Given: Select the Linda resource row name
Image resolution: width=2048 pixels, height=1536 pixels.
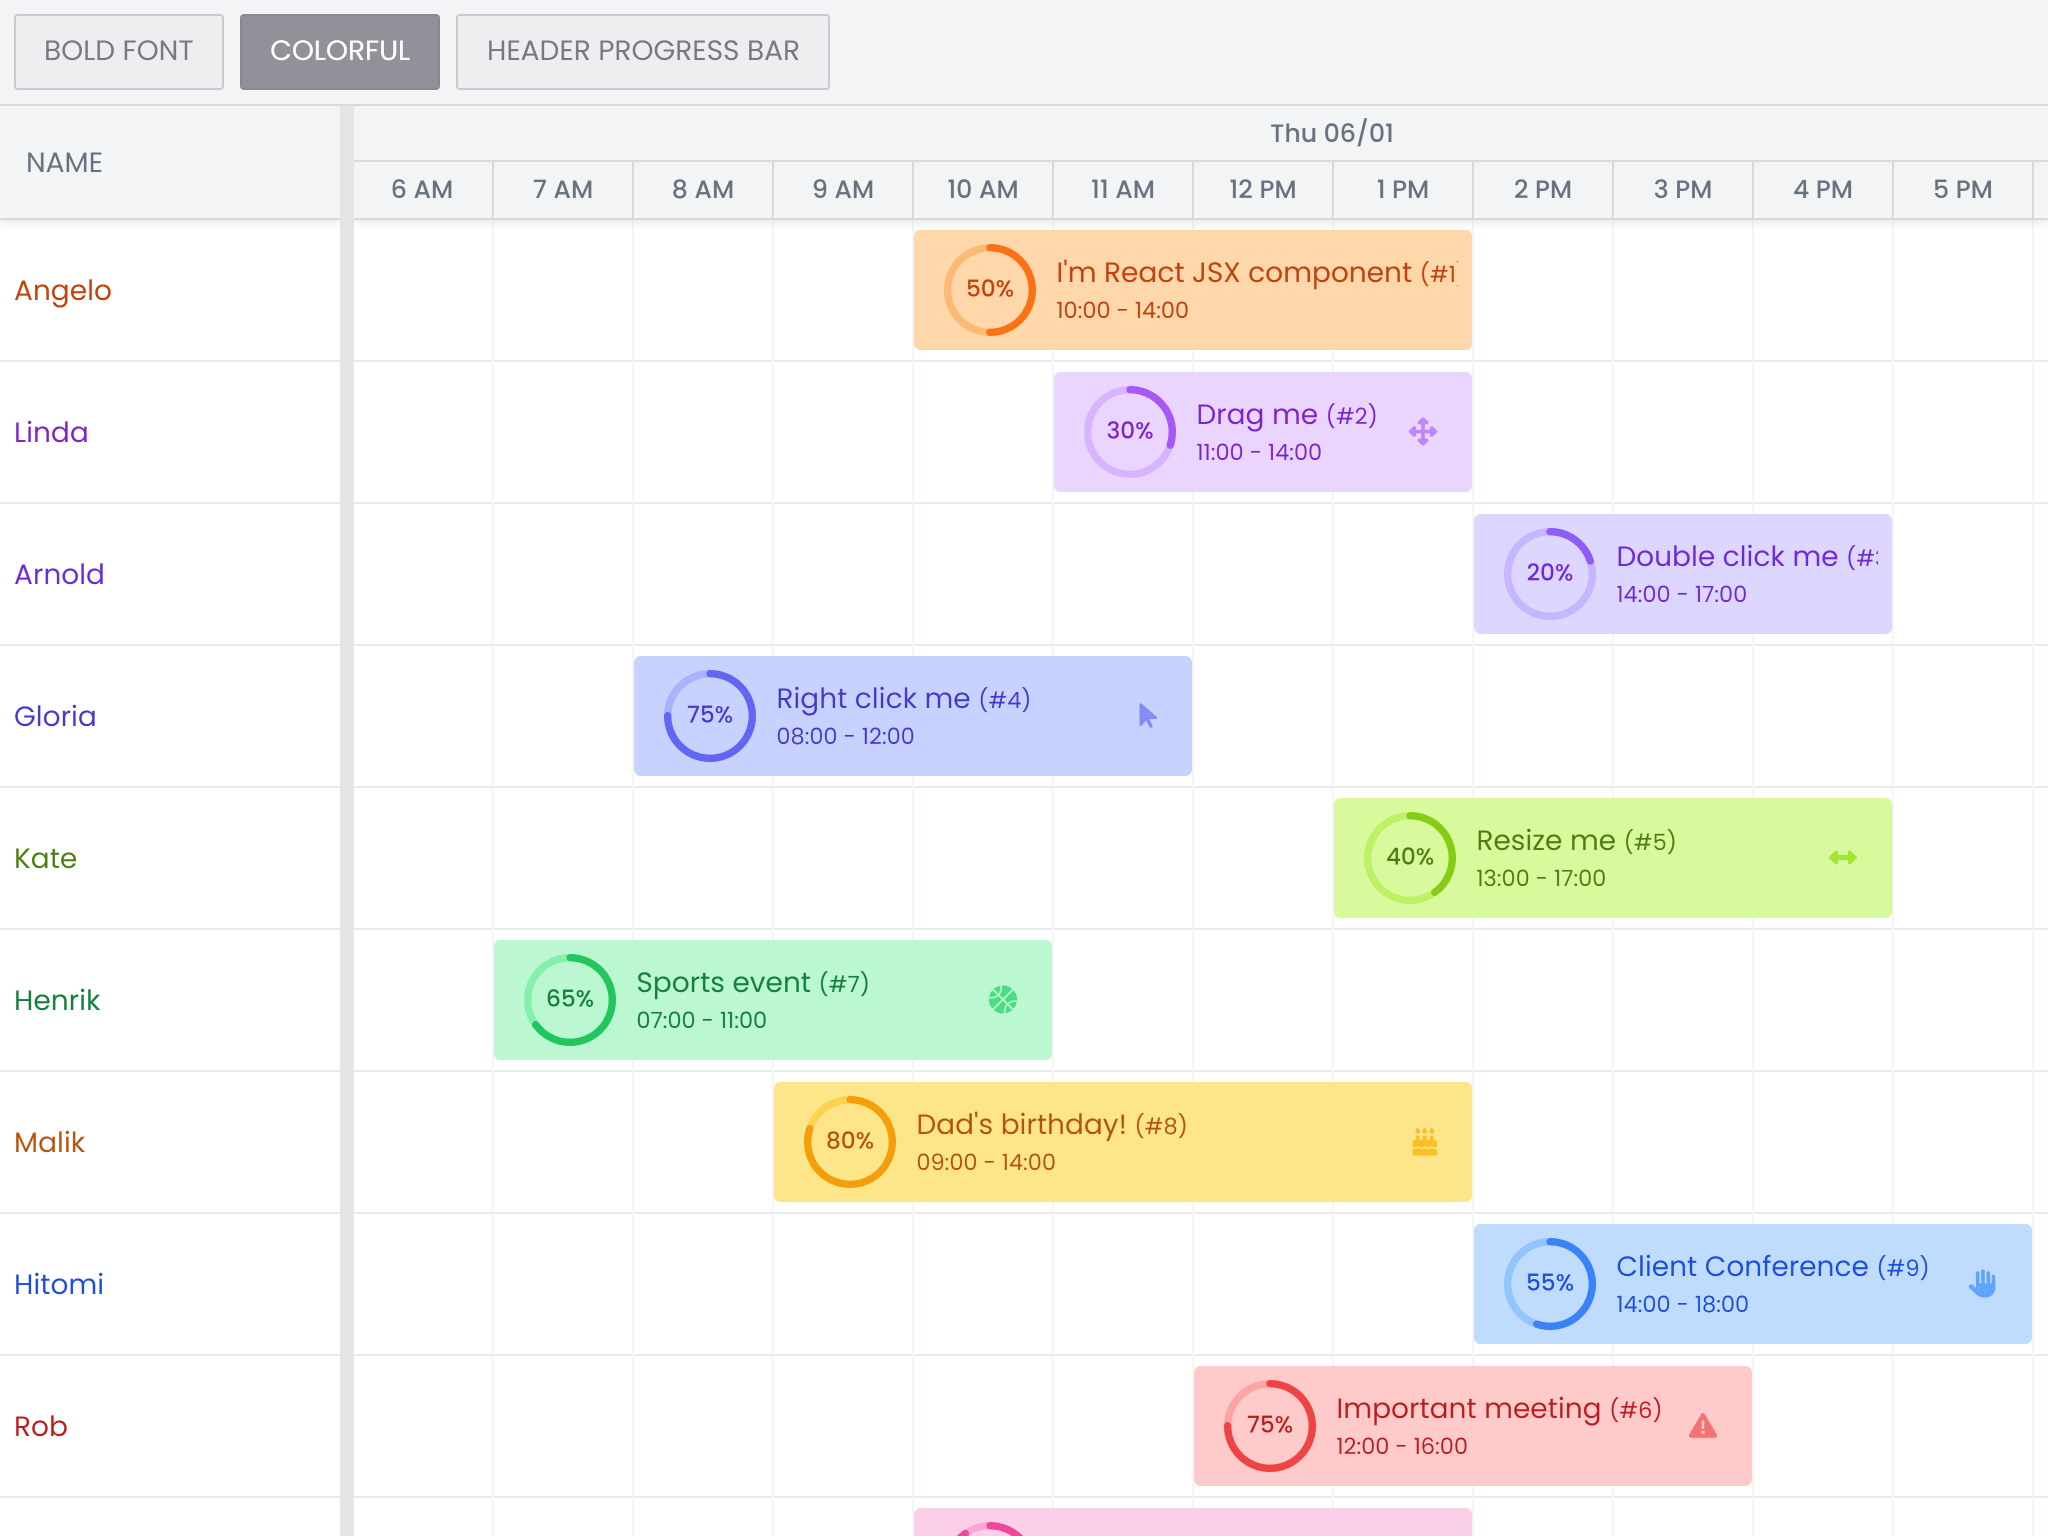Looking at the screenshot, I should coord(51,433).
